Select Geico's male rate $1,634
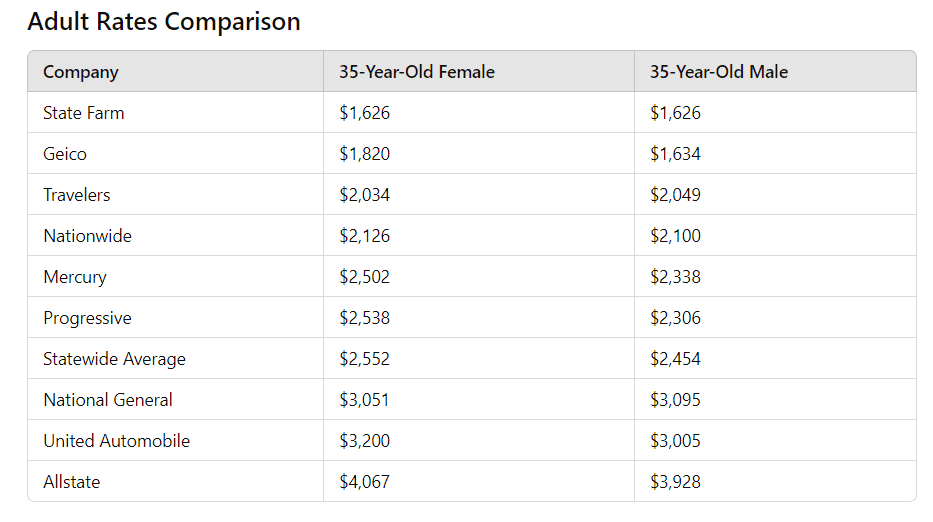933x522 pixels. point(676,154)
